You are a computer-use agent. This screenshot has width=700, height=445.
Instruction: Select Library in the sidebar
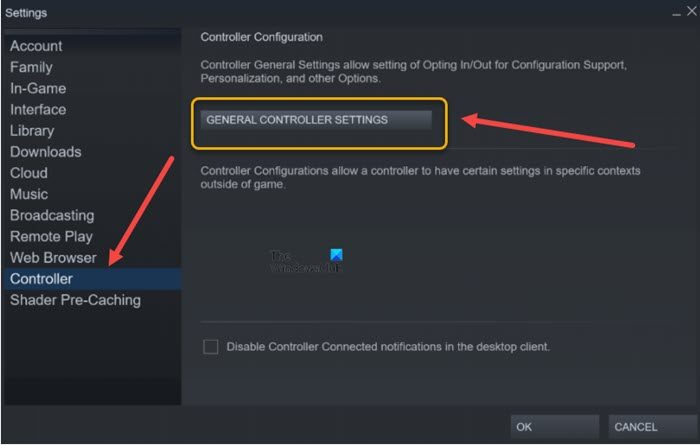pos(32,131)
